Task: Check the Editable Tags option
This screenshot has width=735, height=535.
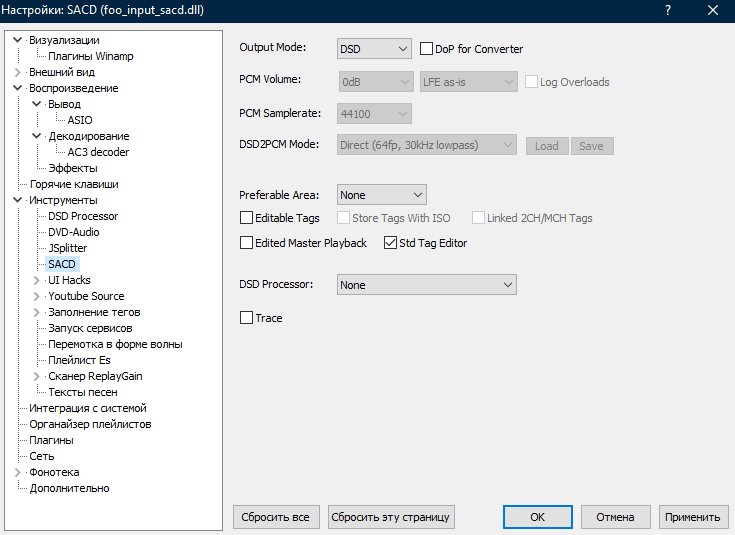Action: [x=247, y=218]
